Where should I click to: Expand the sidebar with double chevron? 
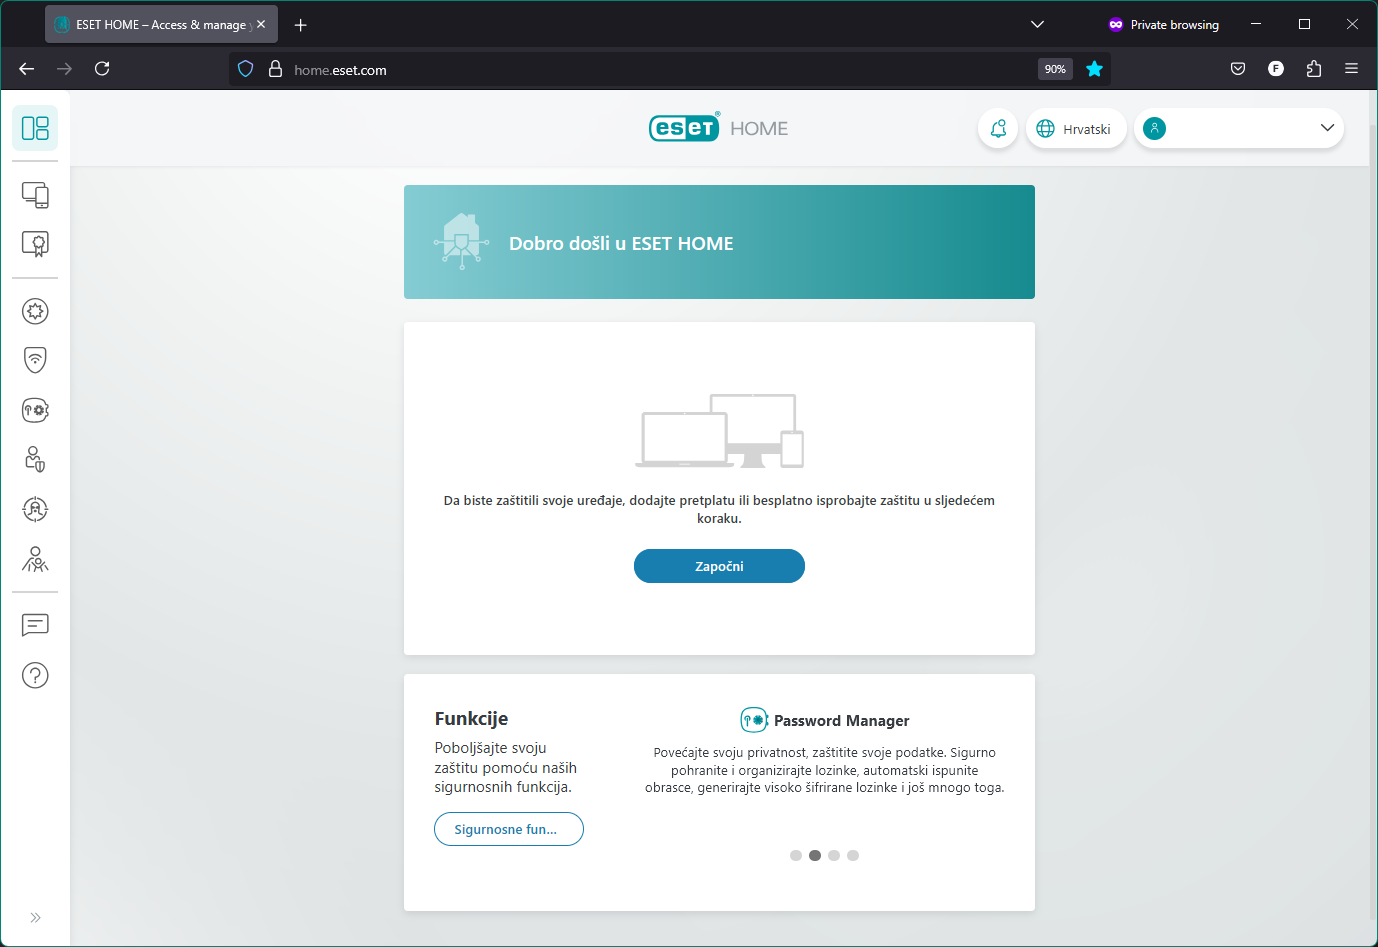(35, 917)
